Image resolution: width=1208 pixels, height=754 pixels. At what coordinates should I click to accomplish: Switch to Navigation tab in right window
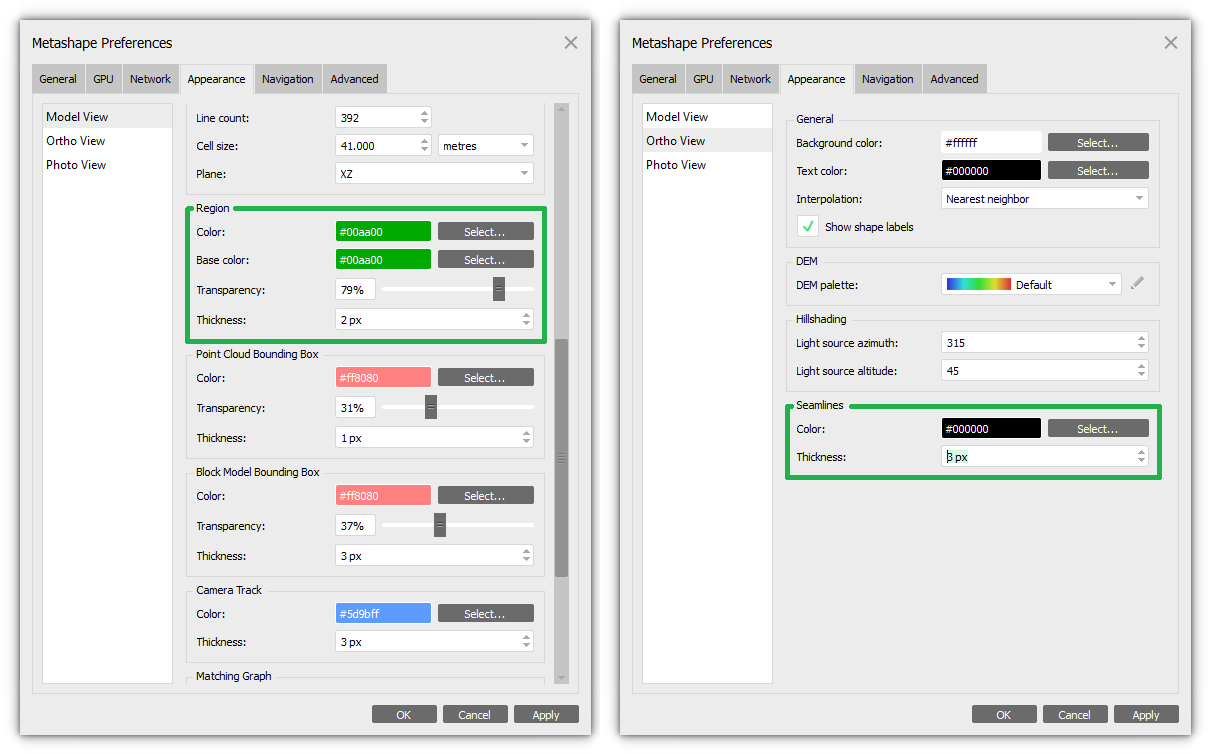pos(888,79)
